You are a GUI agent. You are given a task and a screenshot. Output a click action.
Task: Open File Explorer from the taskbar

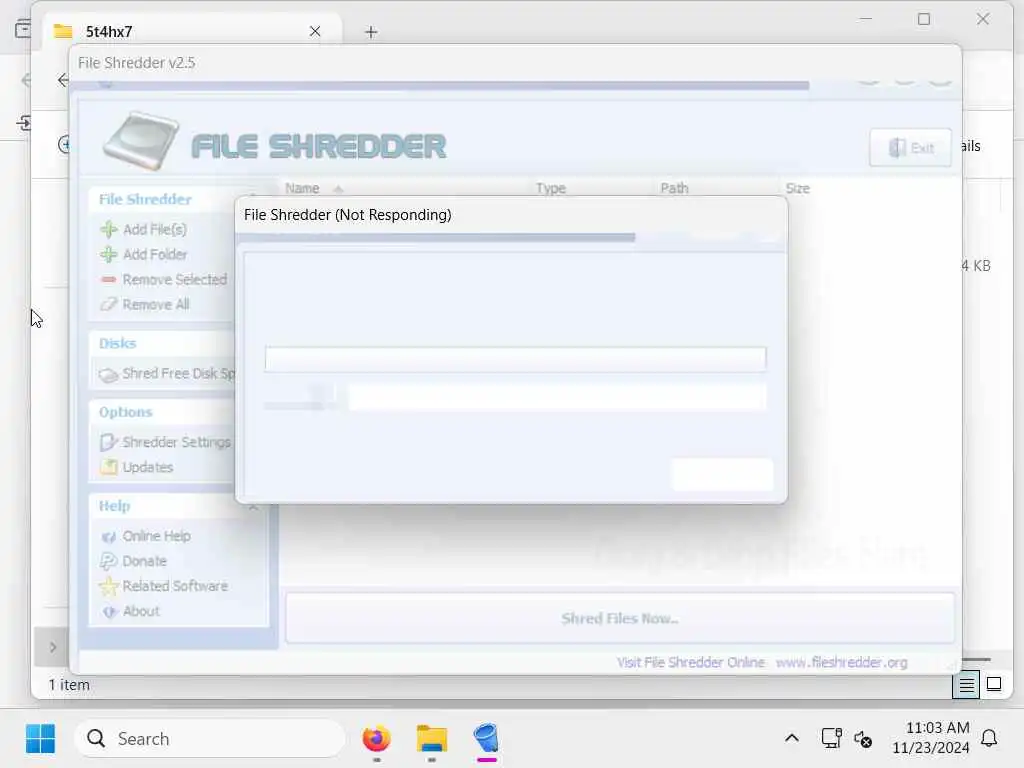(x=432, y=739)
